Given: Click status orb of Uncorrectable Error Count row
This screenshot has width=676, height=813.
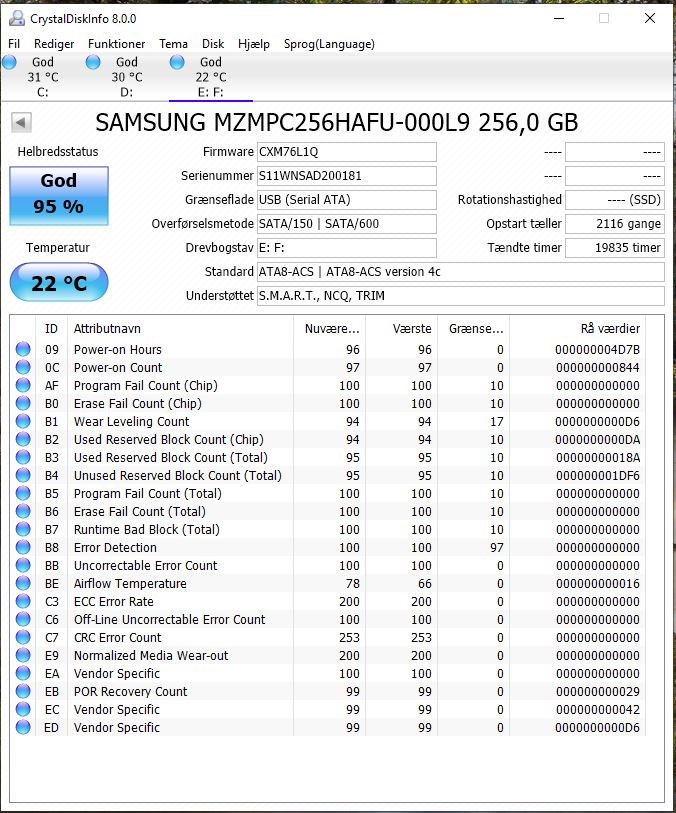Looking at the screenshot, I should [23, 565].
